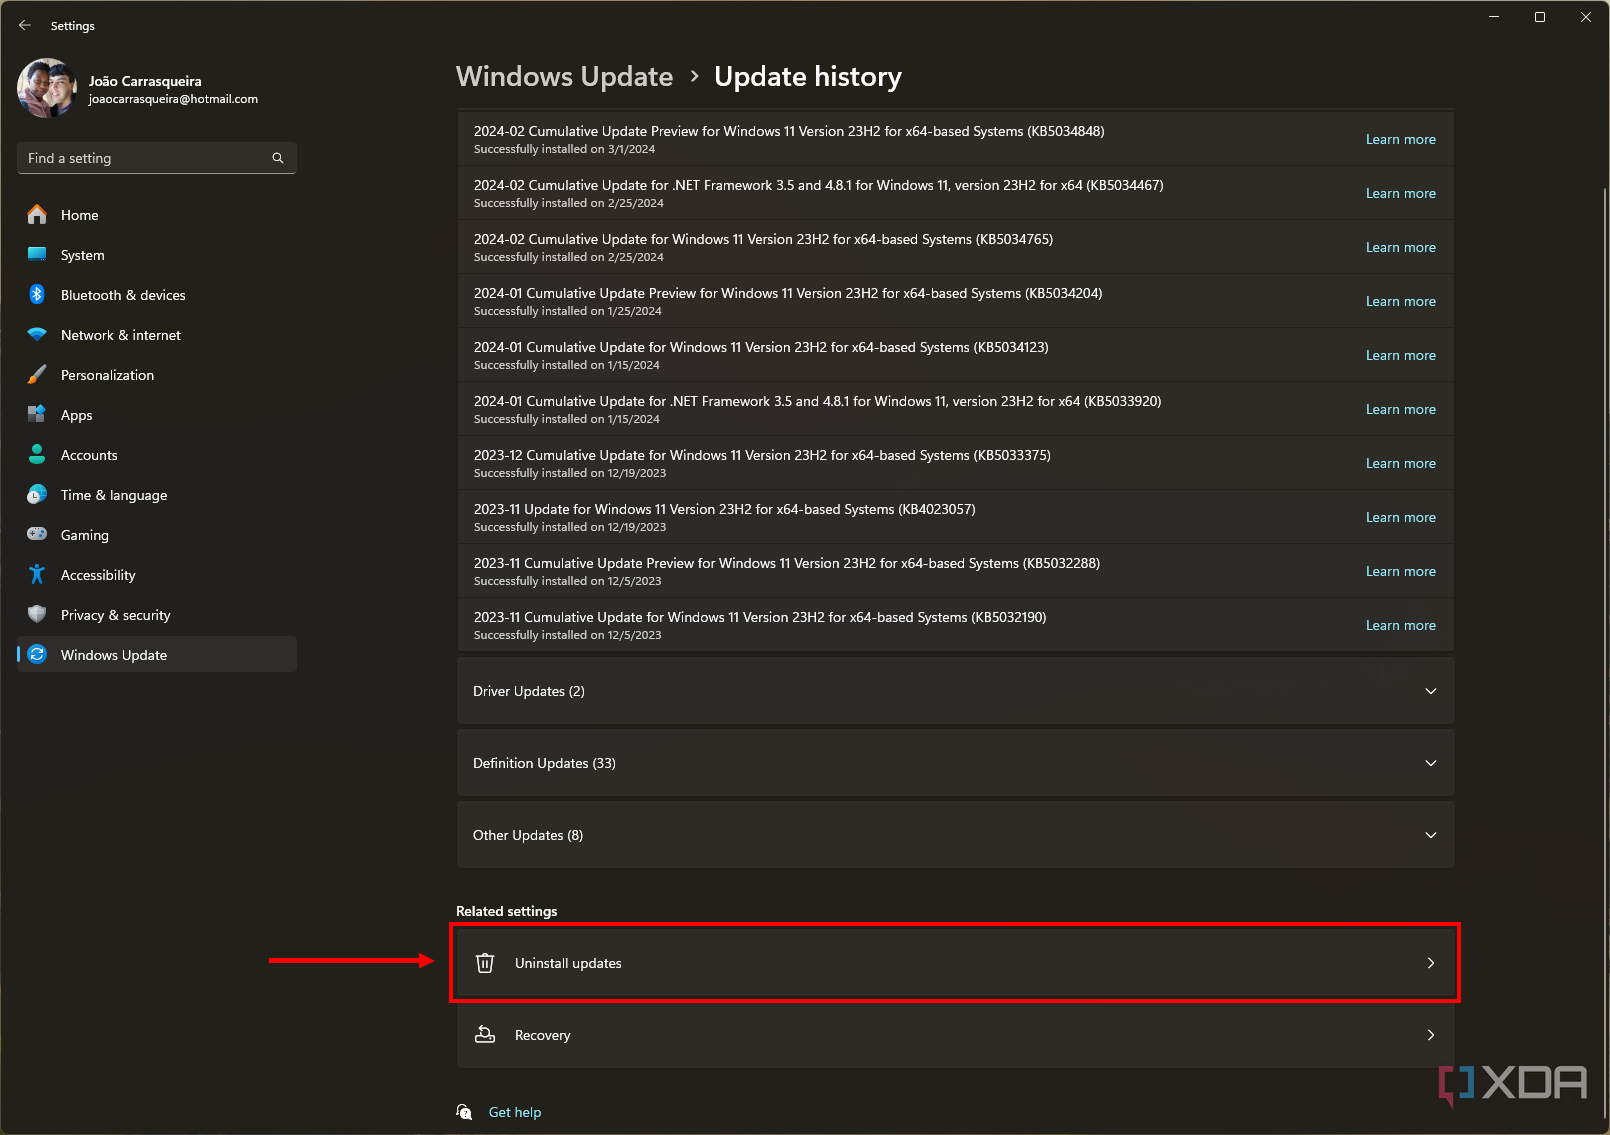Select the Apps icon in sidebar

tap(37, 414)
